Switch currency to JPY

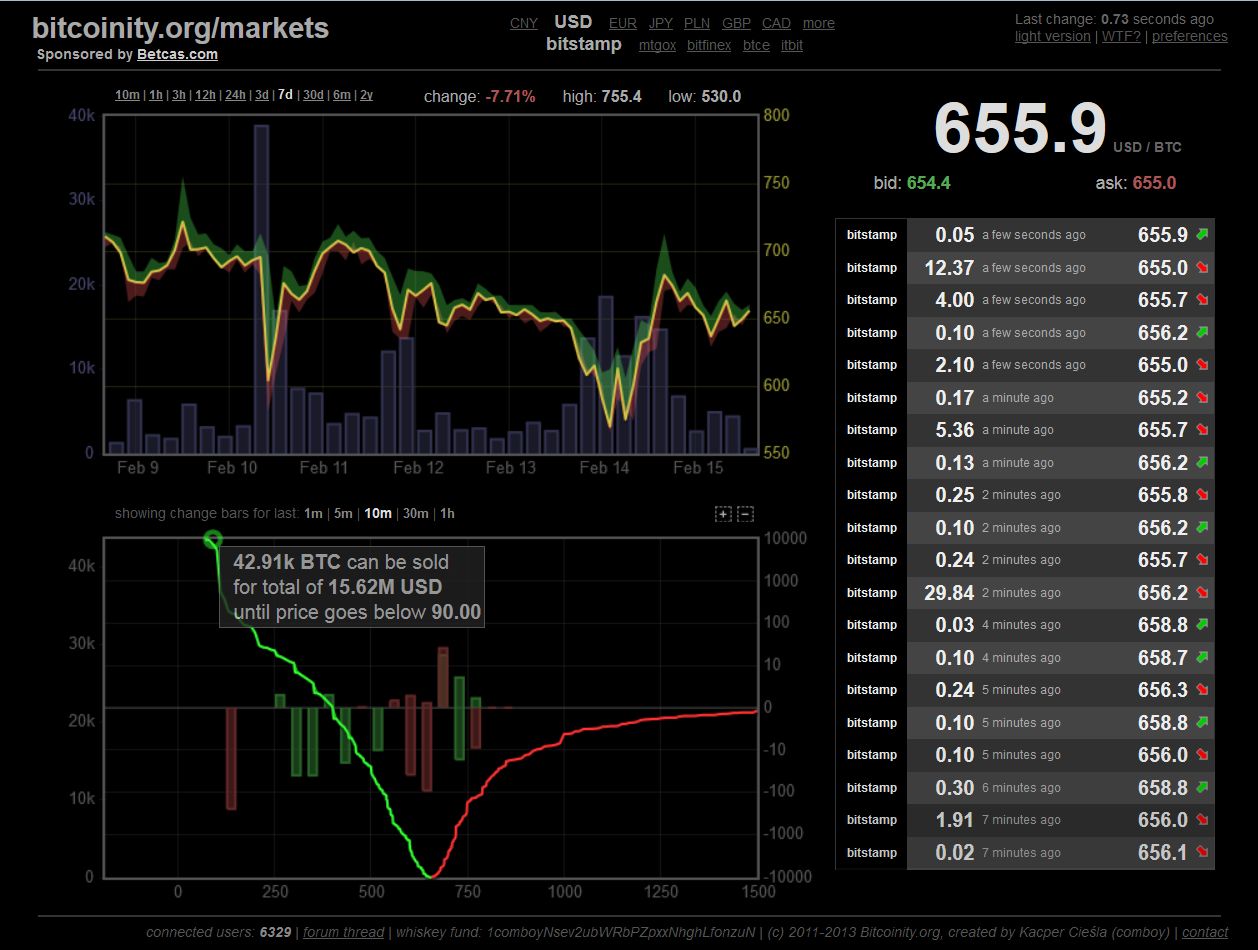(660, 23)
